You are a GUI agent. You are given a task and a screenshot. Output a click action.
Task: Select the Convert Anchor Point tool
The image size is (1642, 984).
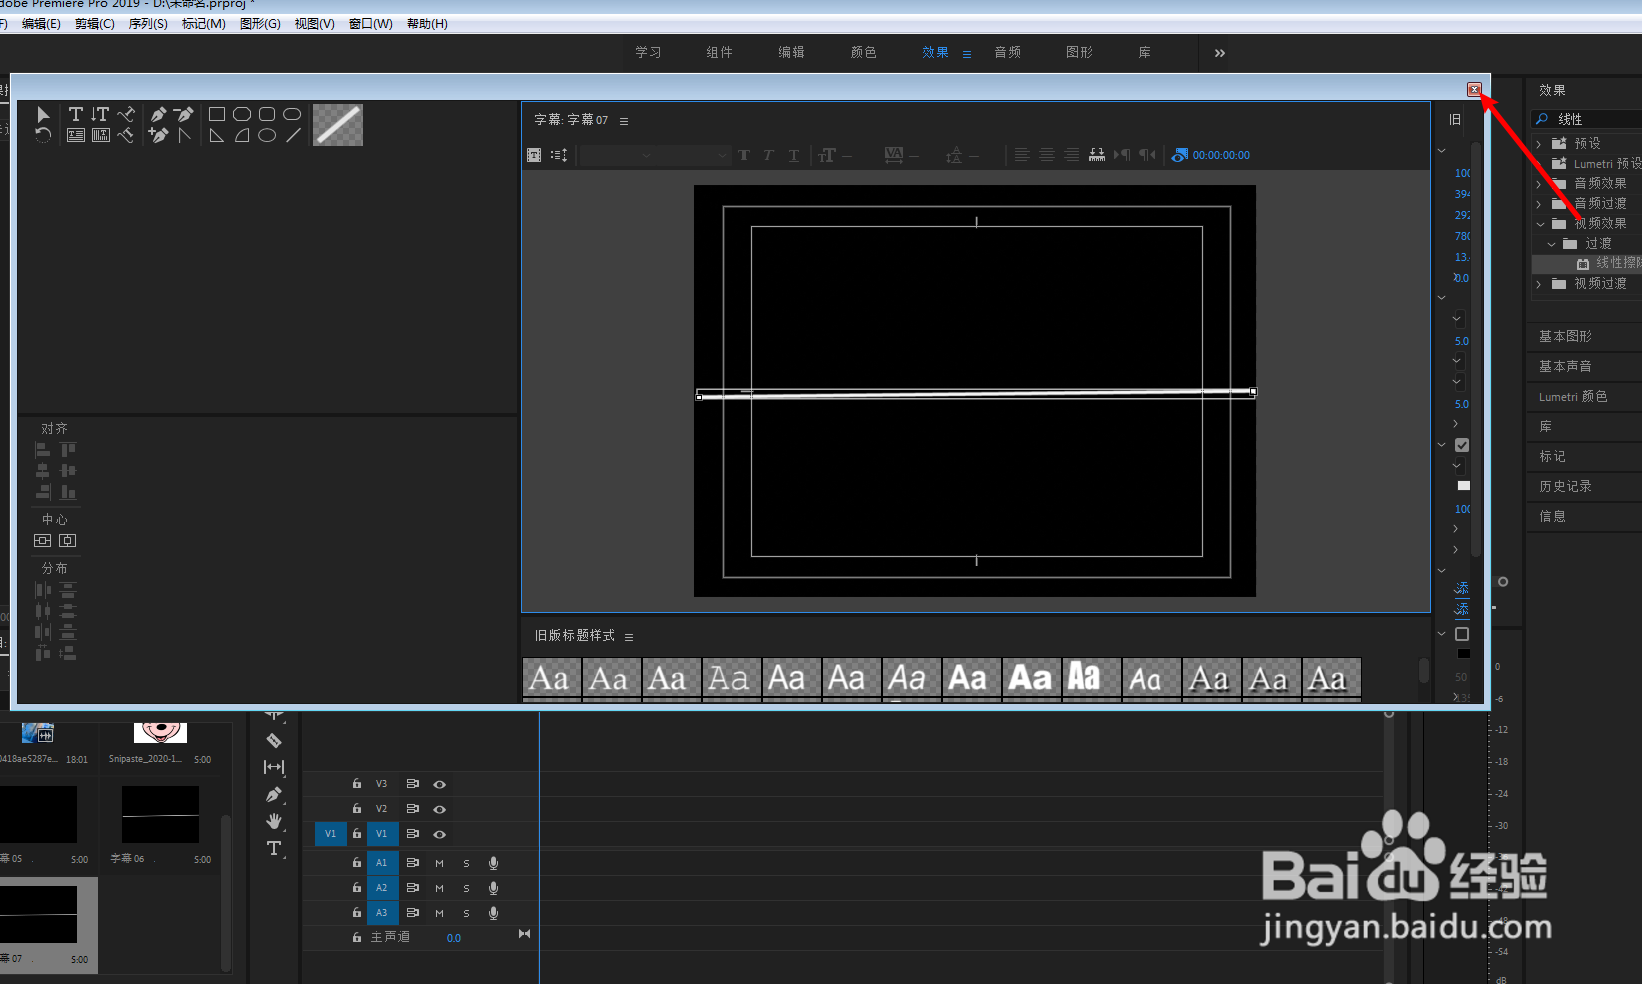184,135
